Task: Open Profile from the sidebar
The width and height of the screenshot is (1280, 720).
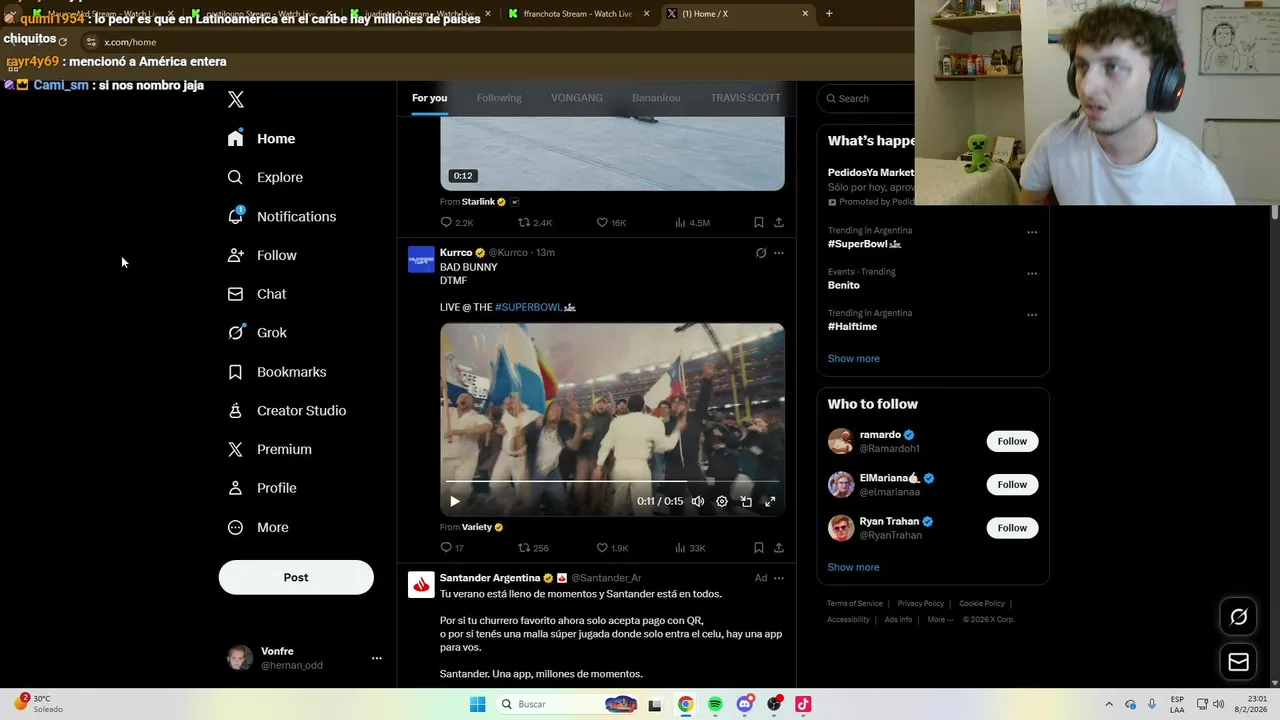Action: click(x=262, y=488)
